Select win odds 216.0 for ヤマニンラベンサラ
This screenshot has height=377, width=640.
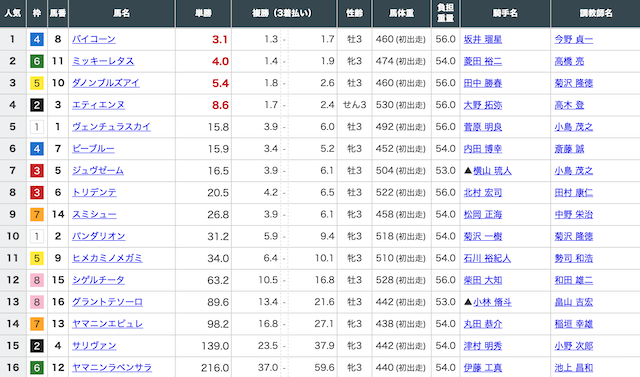tap(215, 368)
